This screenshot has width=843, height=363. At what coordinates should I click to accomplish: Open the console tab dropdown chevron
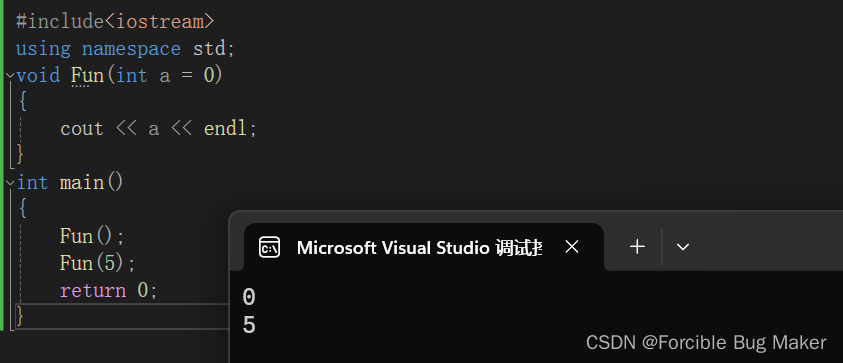683,247
